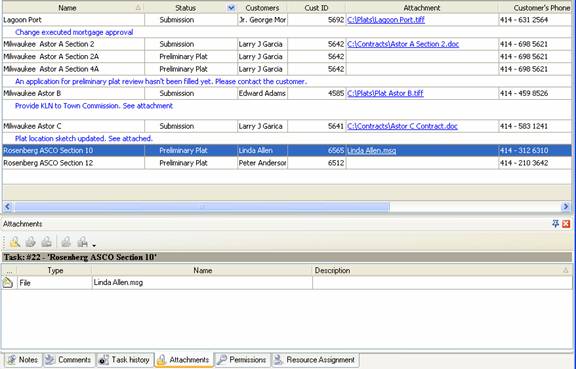Select the Milwaukee Astor C row
Image resolution: width=576 pixels, height=369 pixels.
click(x=287, y=126)
